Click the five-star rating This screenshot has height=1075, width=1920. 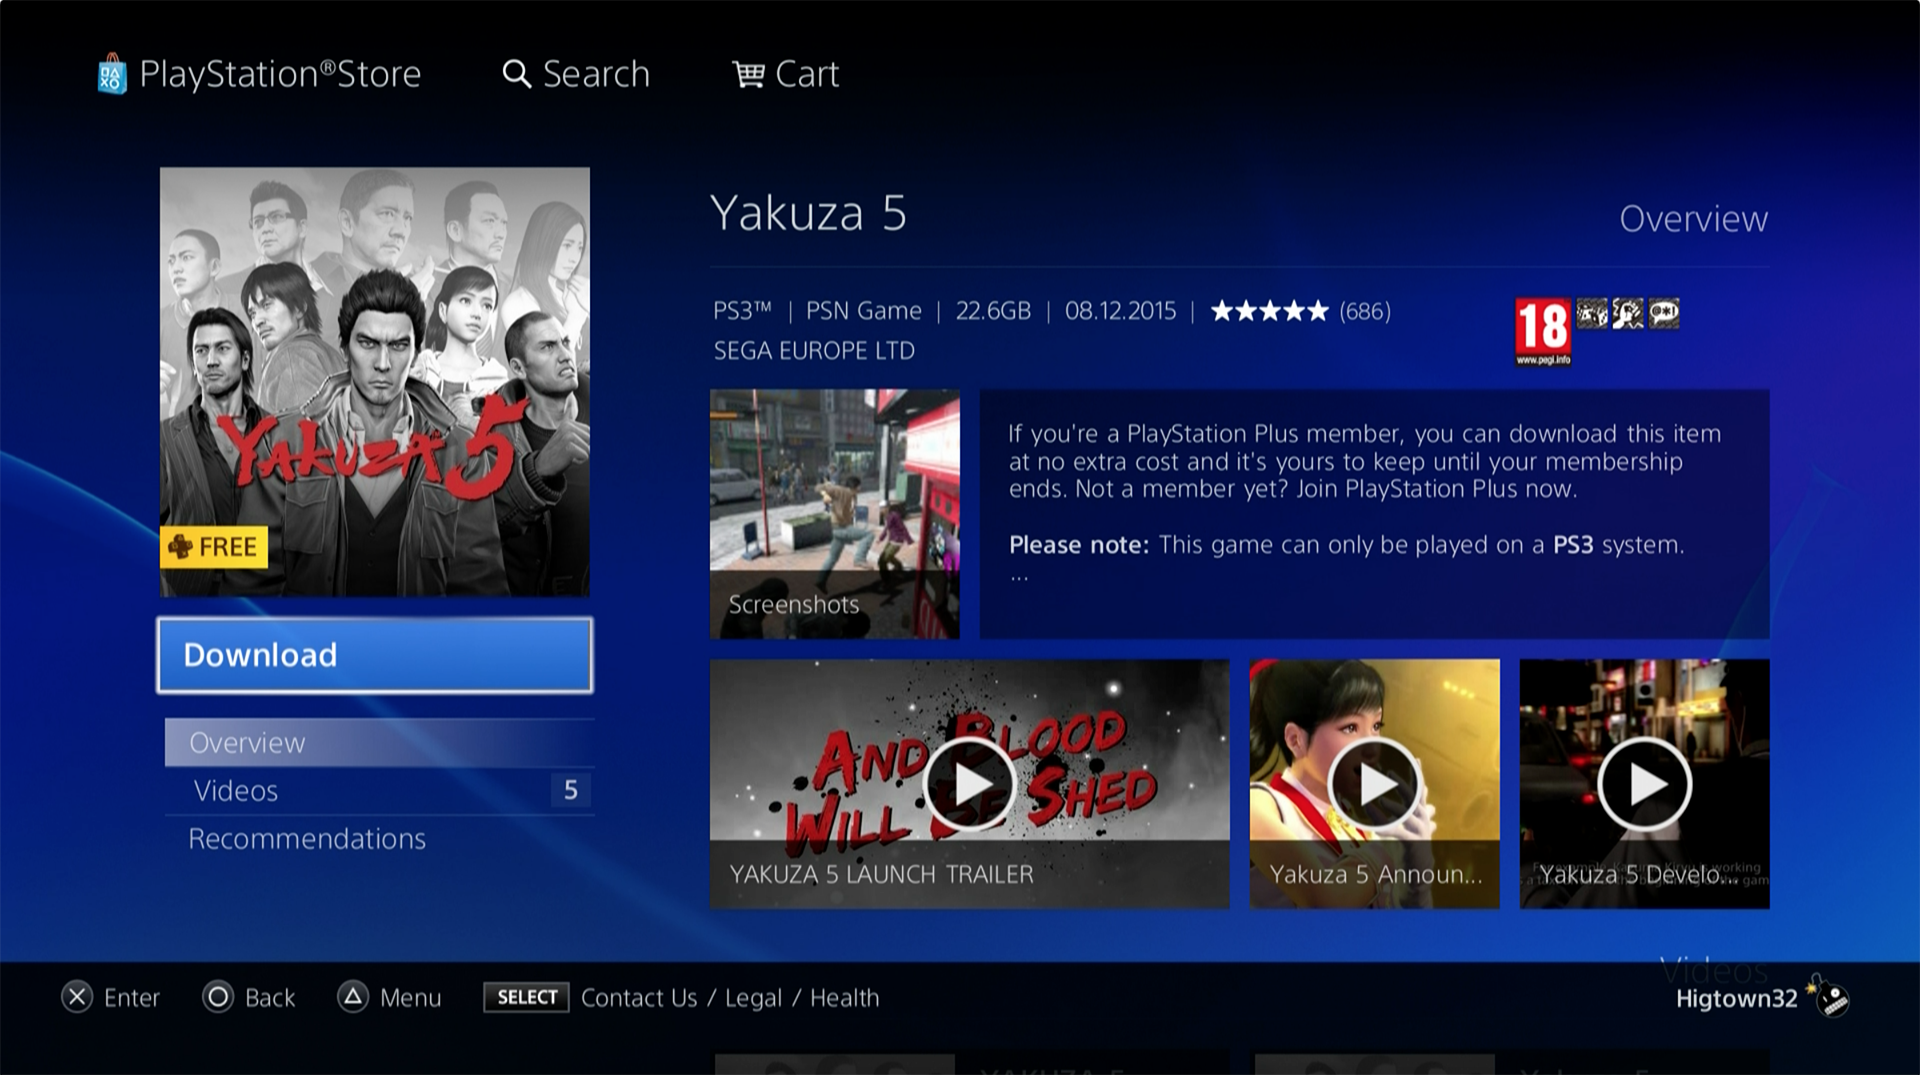(x=1270, y=311)
